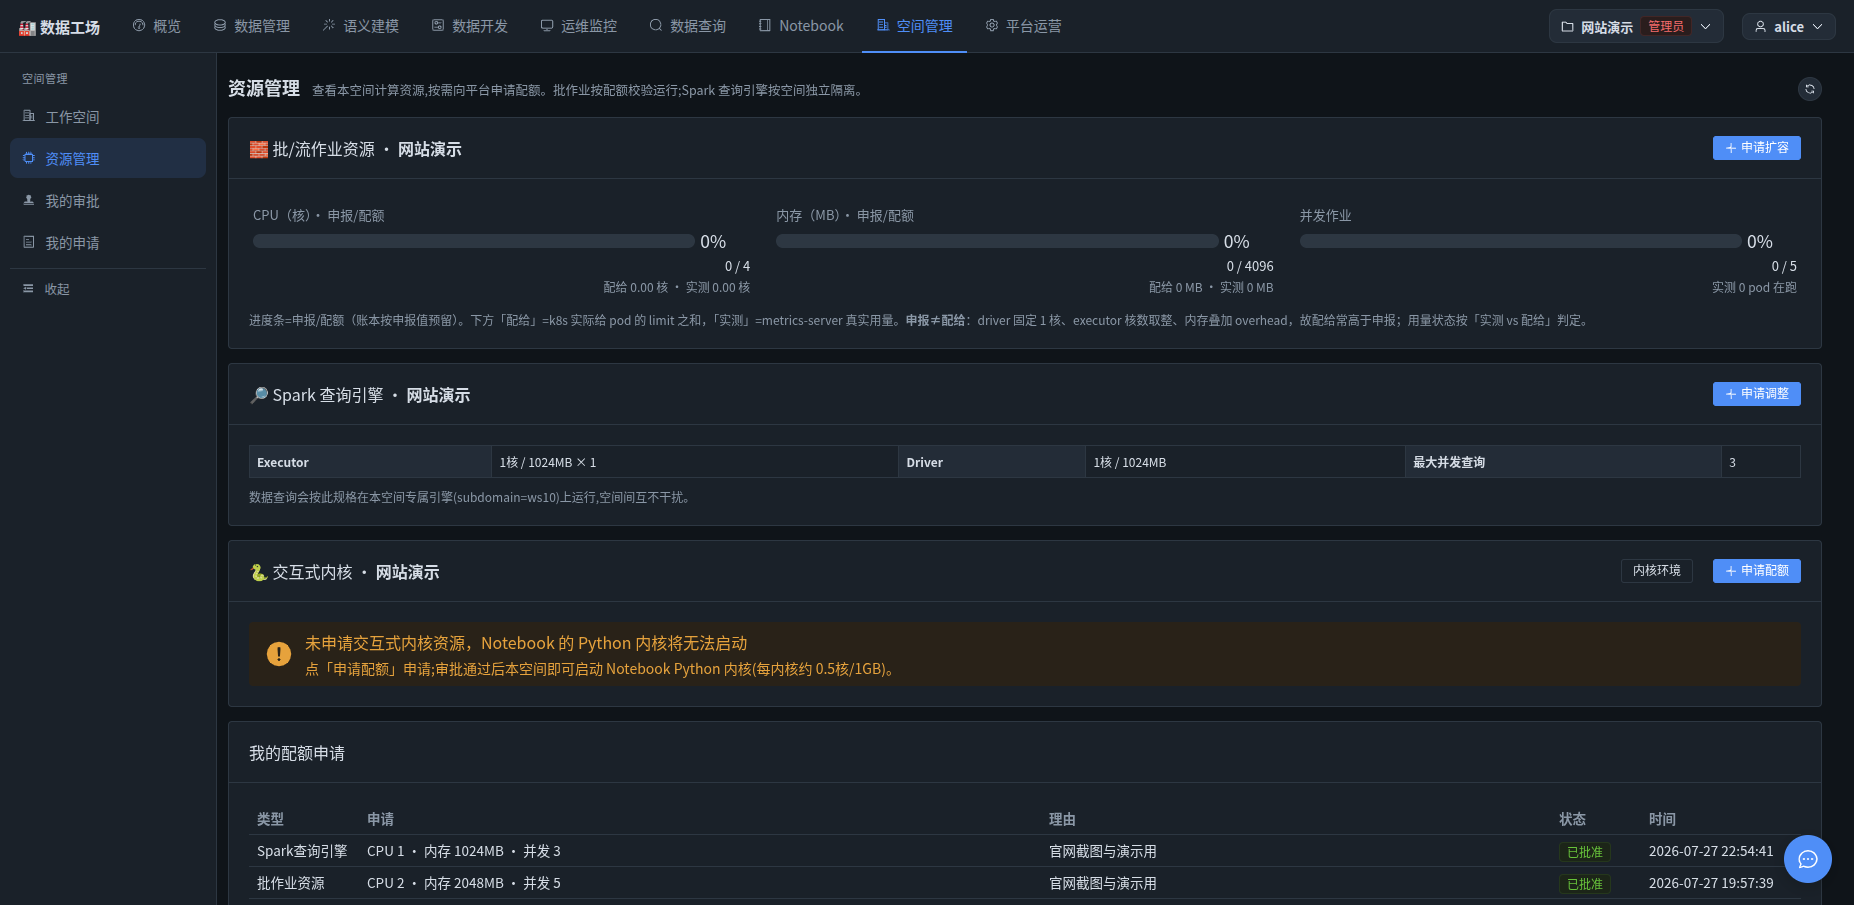
Task: Click the 批作业资源 request row type cell
Action: click(291, 883)
